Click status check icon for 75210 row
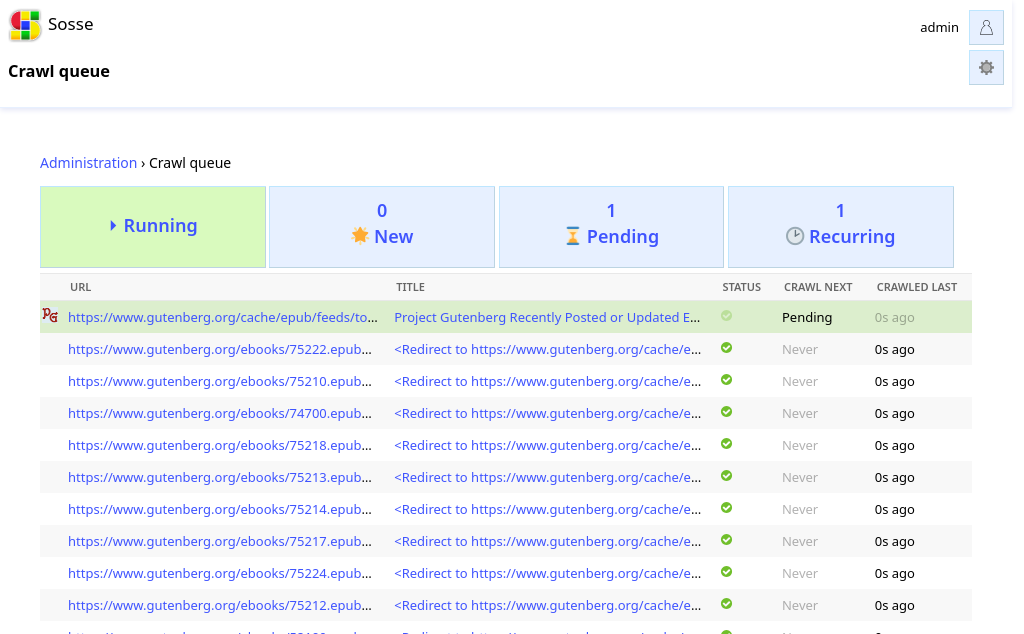Screen dimensions: 1024x634 [726, 380]
